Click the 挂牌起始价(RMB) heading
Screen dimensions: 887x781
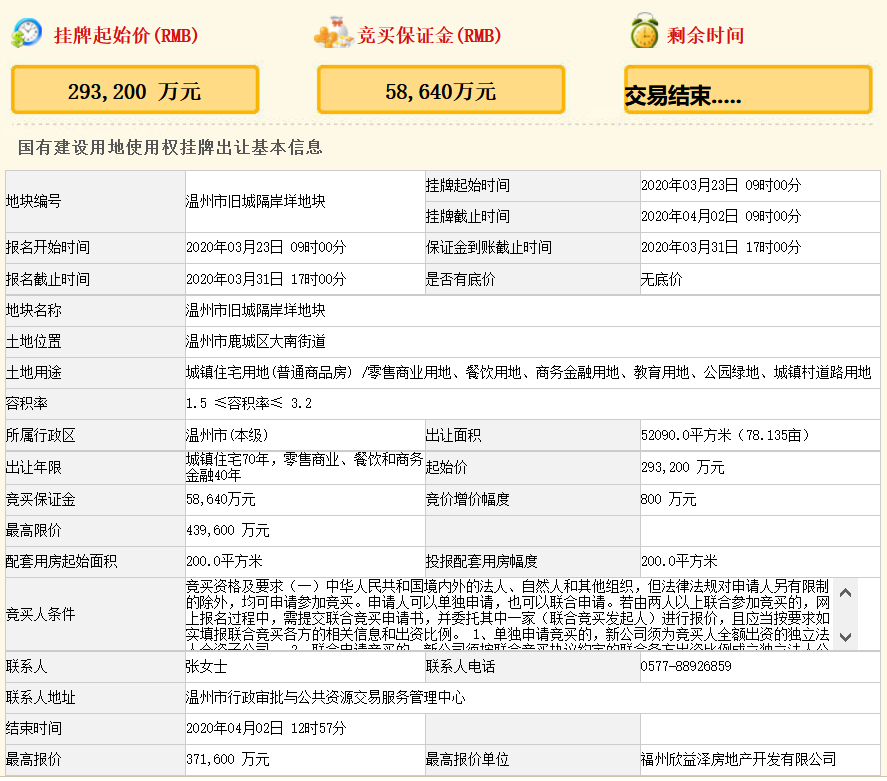tap(126, 35)
